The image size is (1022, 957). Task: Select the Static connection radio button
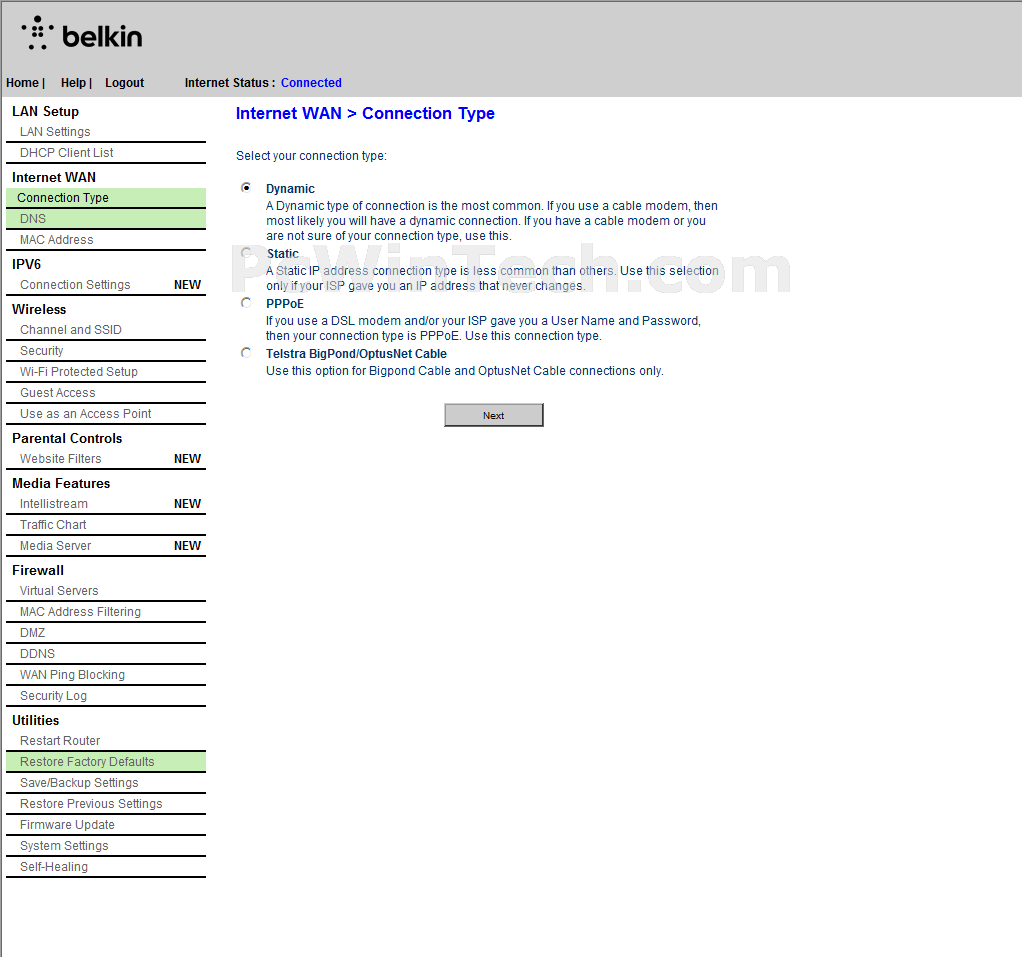[246, 253]
